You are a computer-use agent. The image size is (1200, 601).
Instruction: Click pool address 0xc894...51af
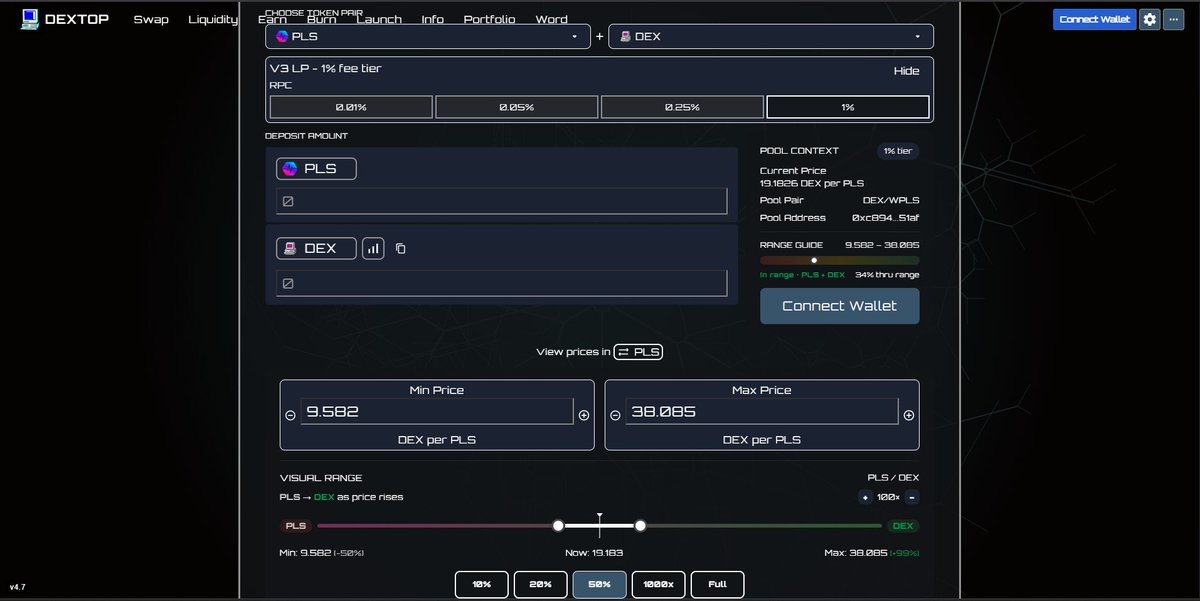(x=885, y=217)
